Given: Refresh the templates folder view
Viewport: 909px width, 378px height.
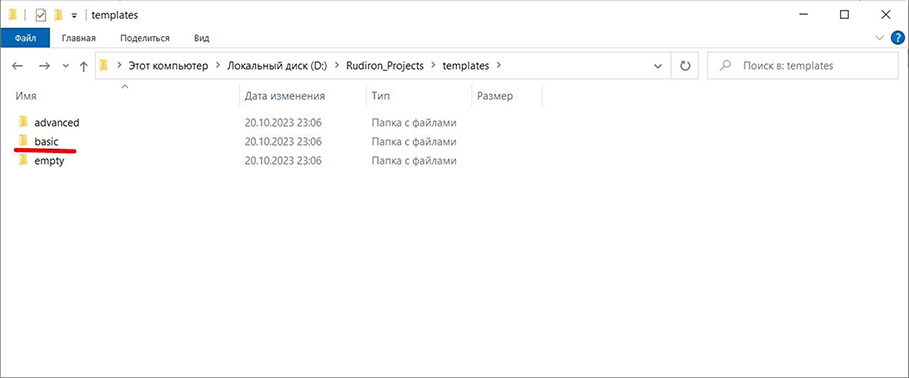Looking at the screenshot, I should (x=685, y=66).
